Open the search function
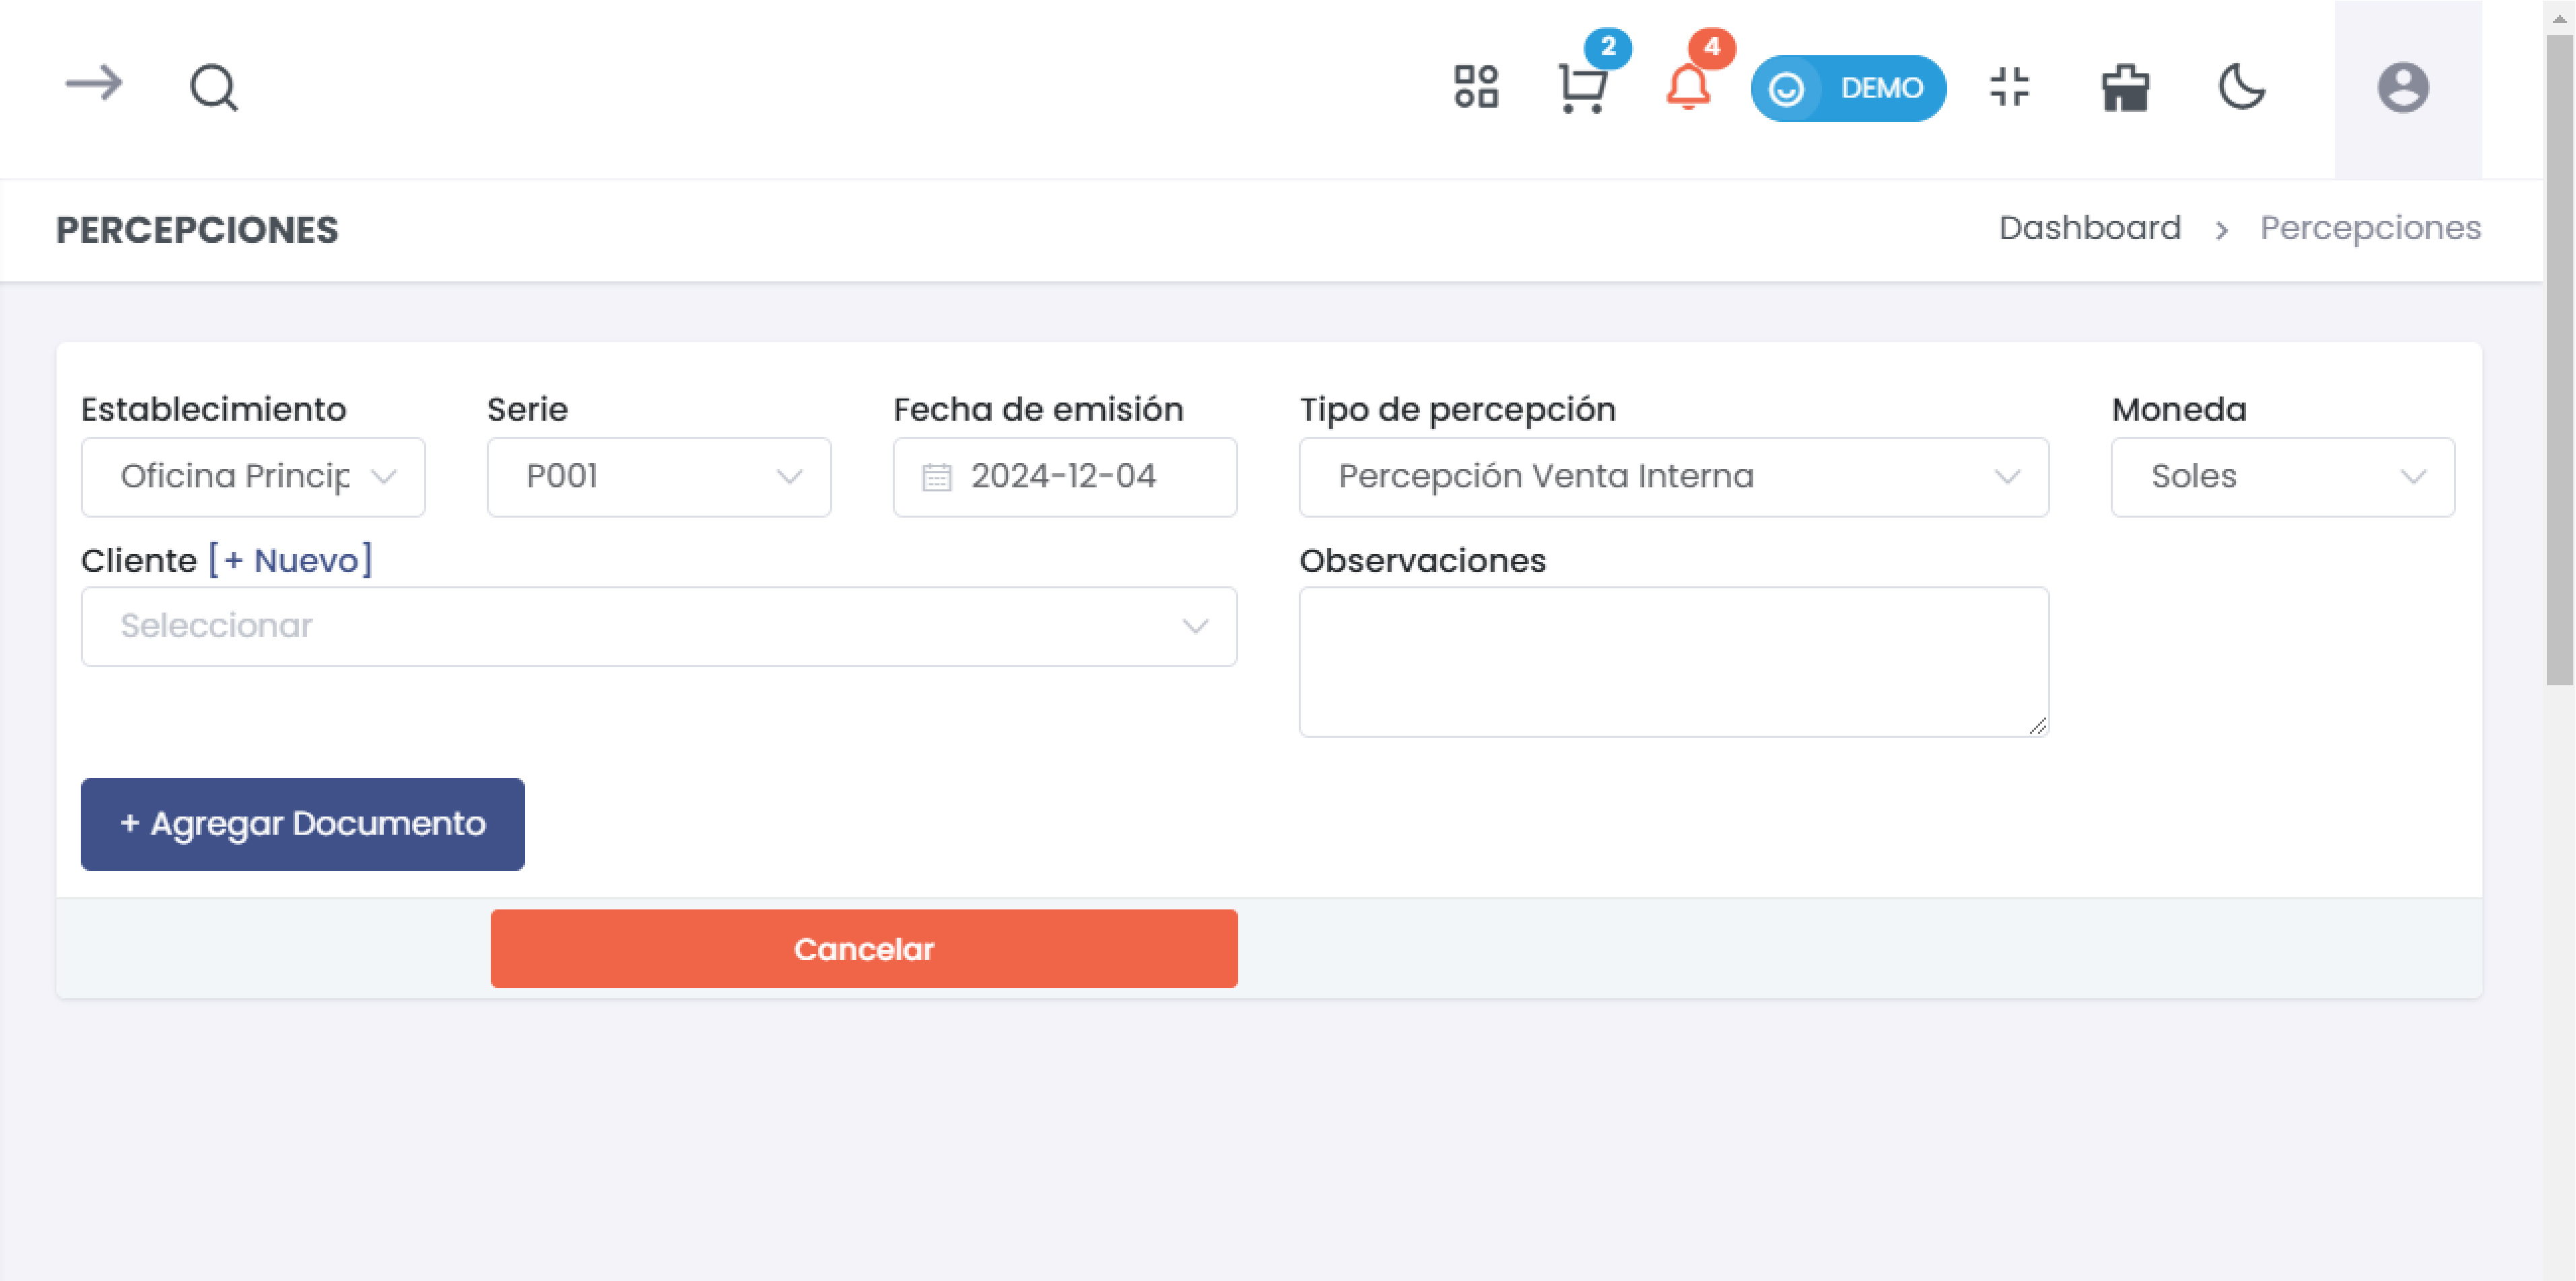This screenshot has height=1281, width=2576. point(212,88)
